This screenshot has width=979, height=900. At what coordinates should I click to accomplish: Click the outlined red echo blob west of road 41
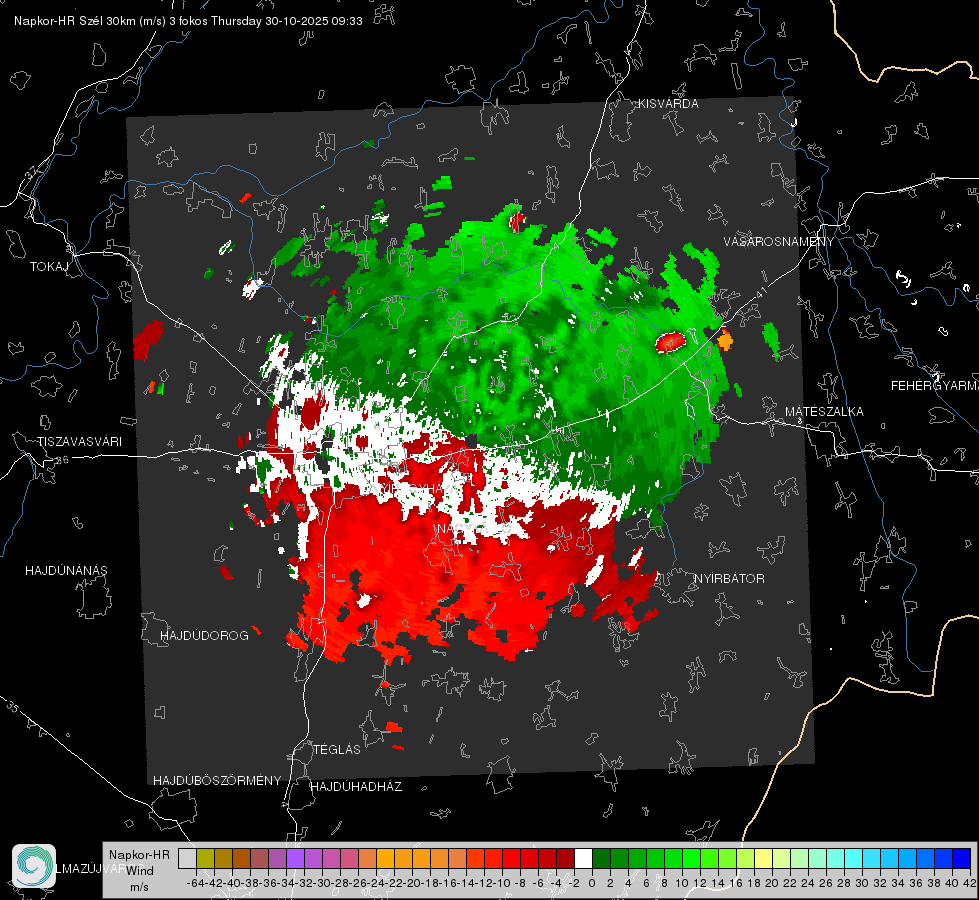[x=671, y=342]
